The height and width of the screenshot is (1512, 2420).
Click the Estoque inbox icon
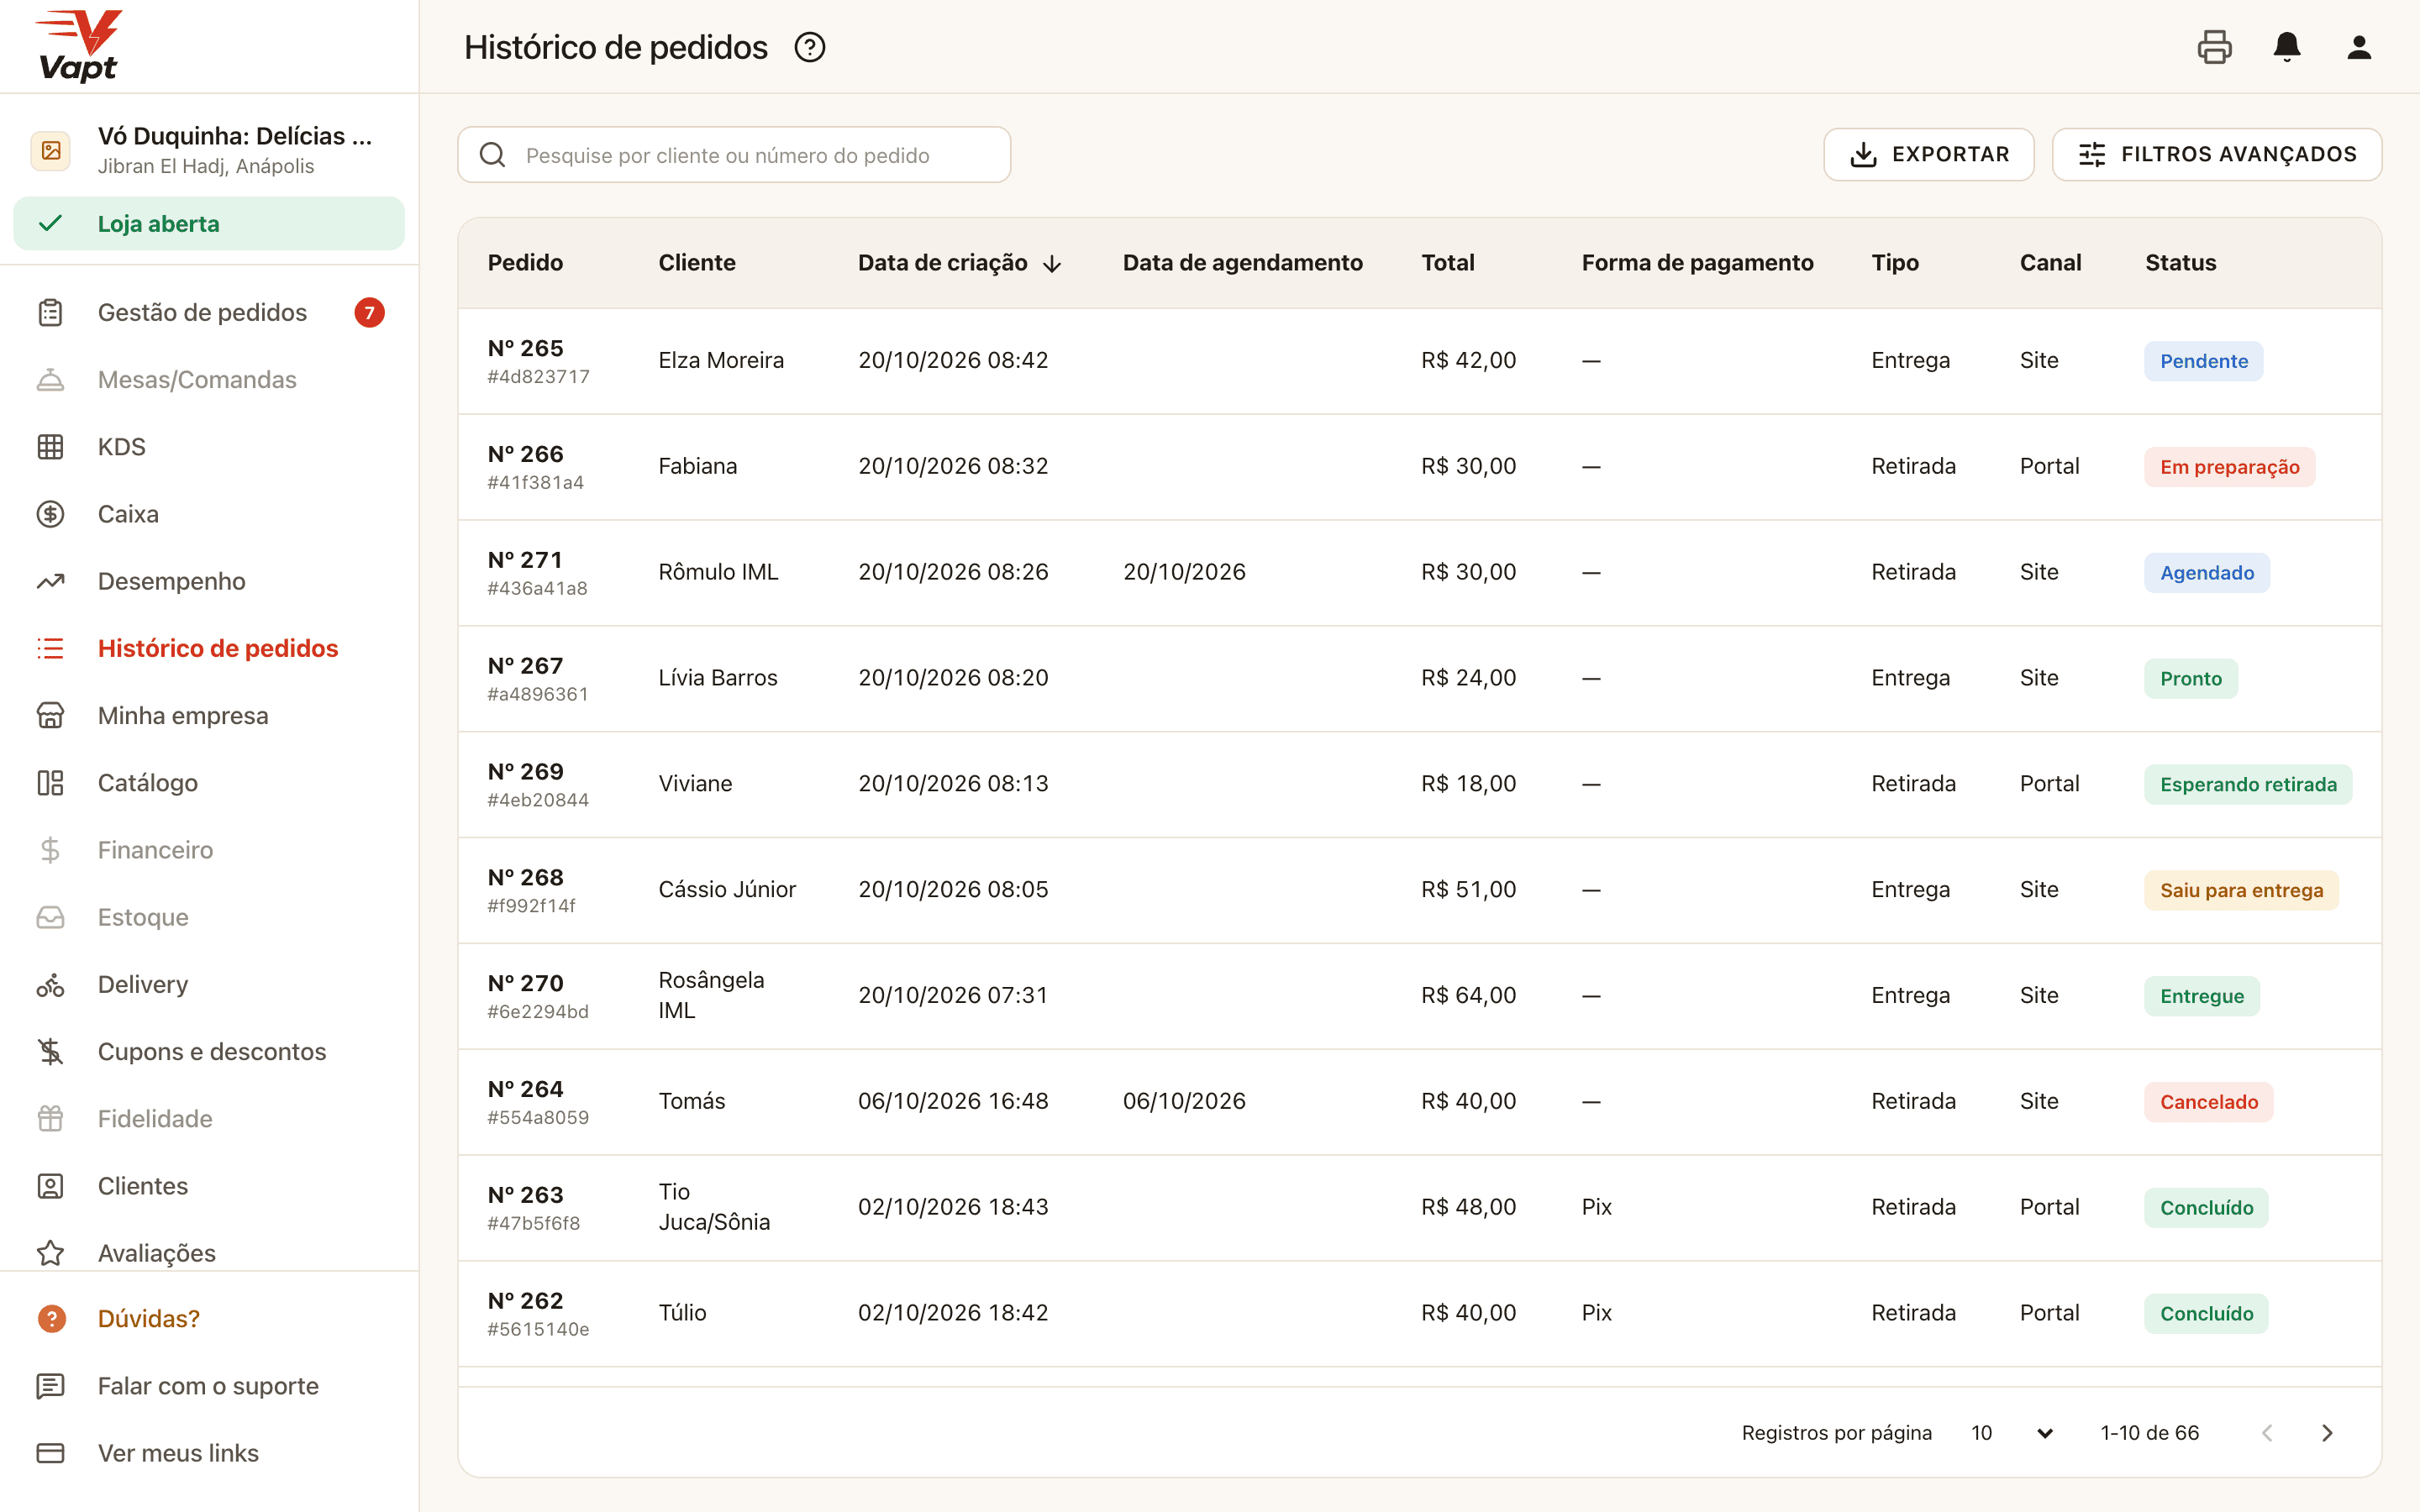pyautogui.click(x=50, y=917)
